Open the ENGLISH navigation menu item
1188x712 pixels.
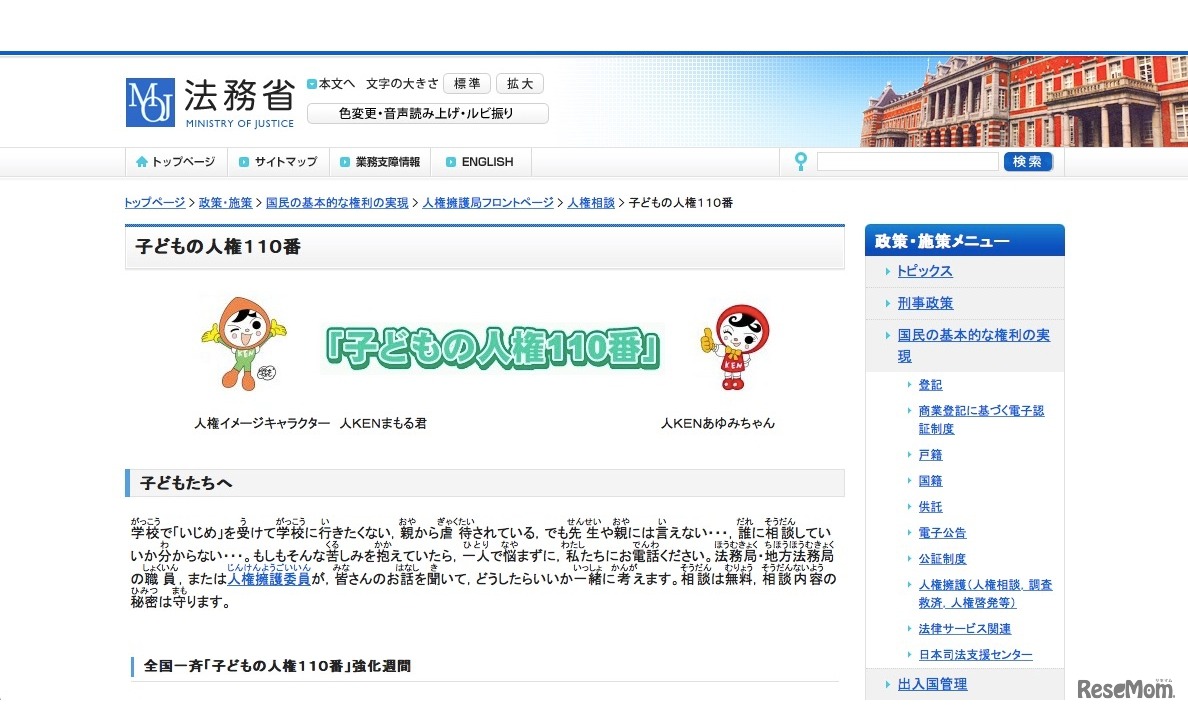[486, 161]
